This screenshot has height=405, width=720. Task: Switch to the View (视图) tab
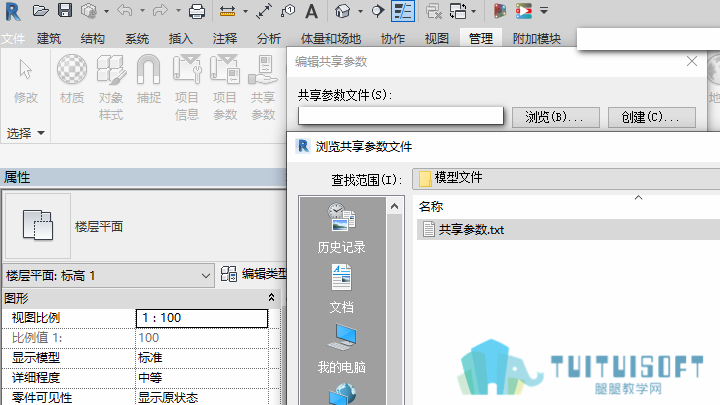[436, 39]
